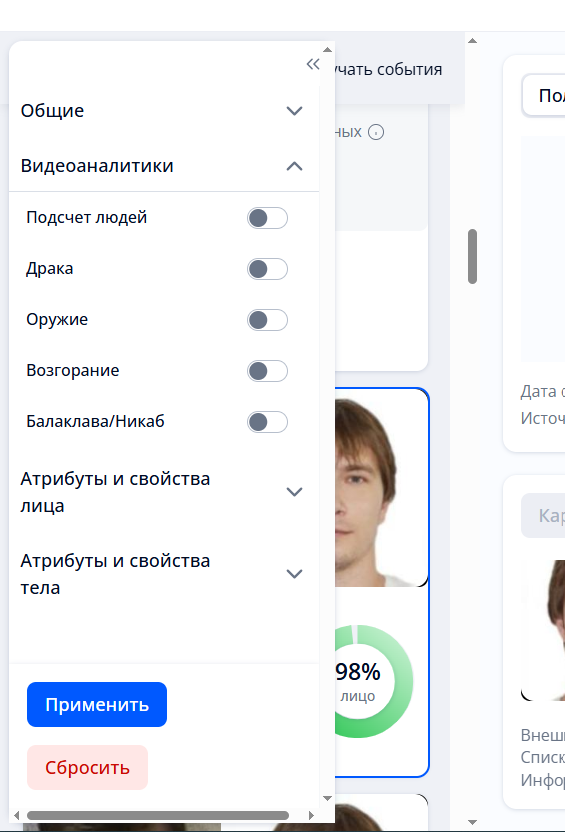Viewport: 565px width, 832px height.
Task: Click the Подсчет людей label
Action: [86, 218]
